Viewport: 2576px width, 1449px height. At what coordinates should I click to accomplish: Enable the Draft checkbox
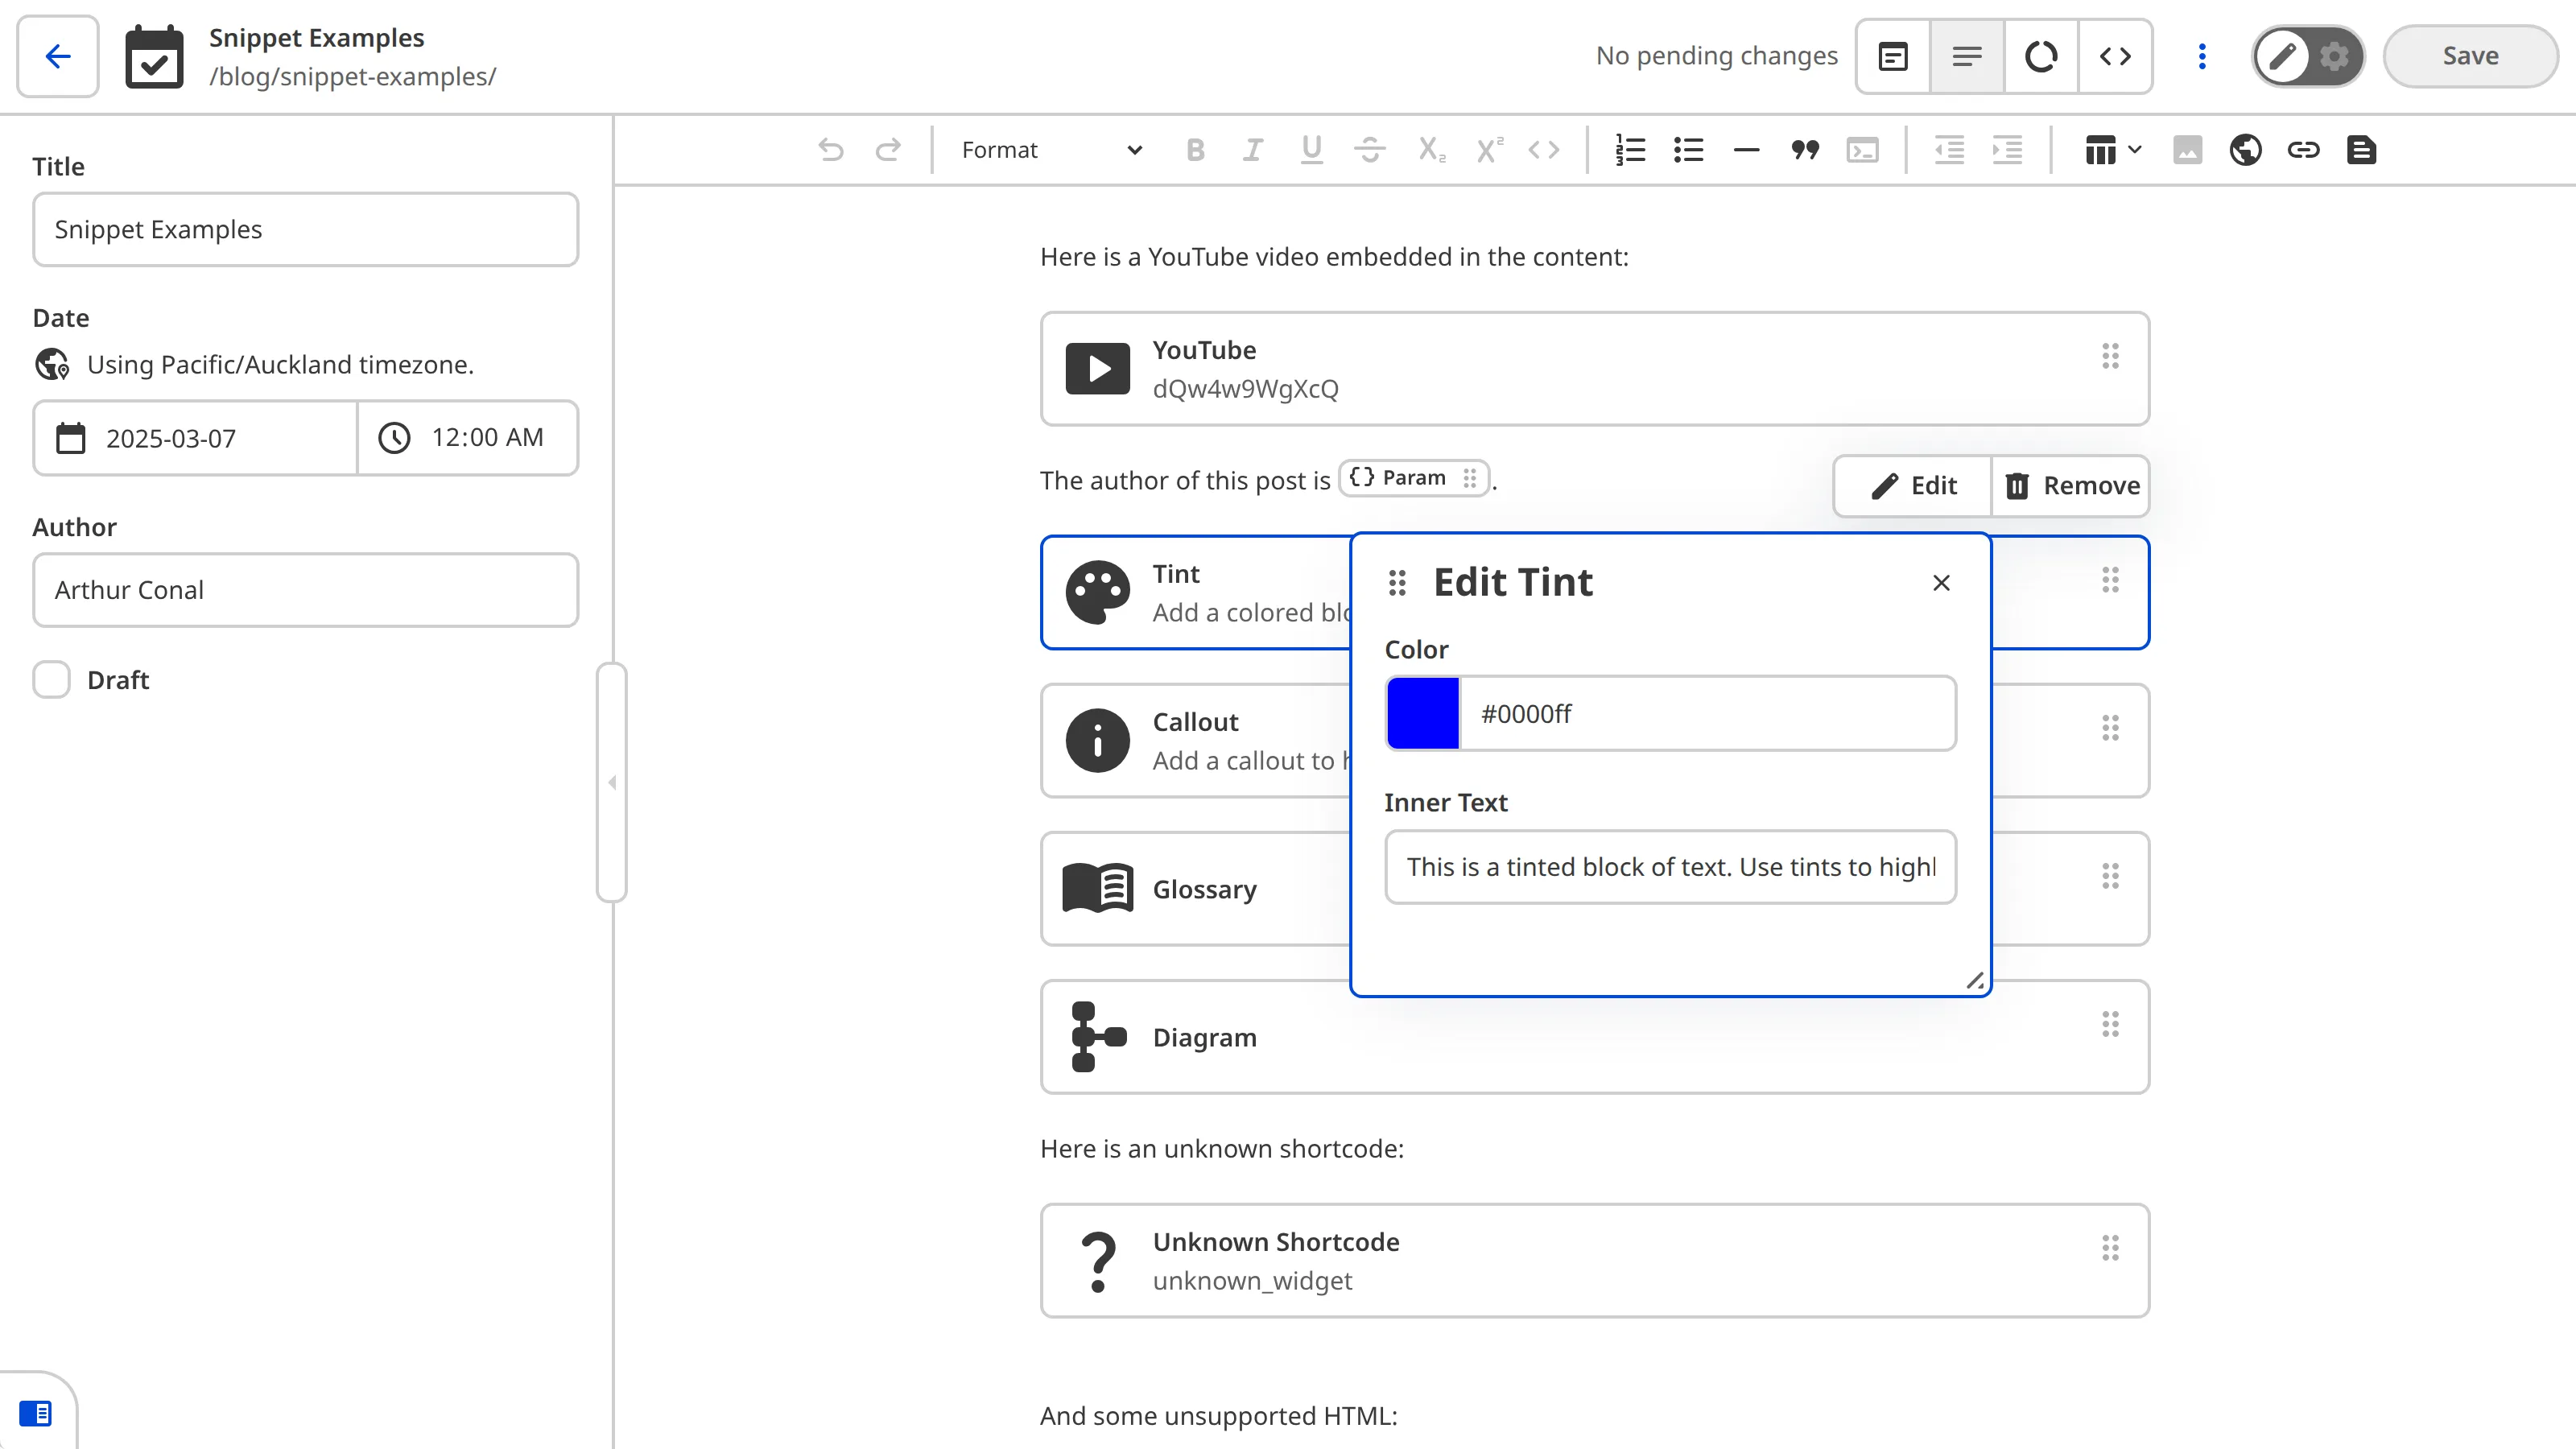tap(51, 679)
